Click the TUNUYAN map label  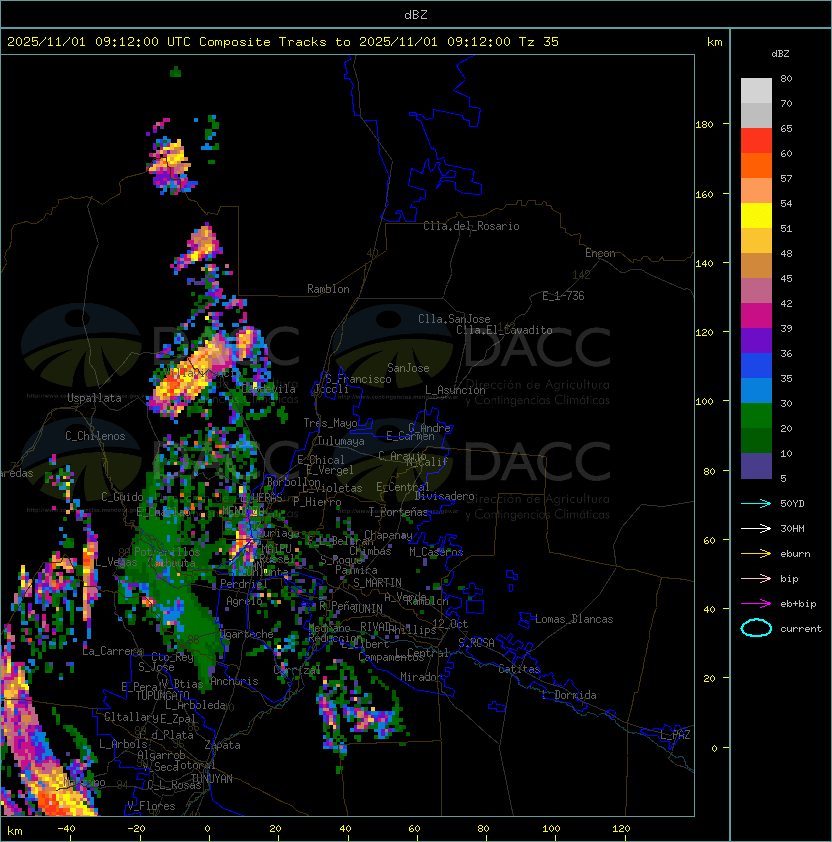click(212, 779)
